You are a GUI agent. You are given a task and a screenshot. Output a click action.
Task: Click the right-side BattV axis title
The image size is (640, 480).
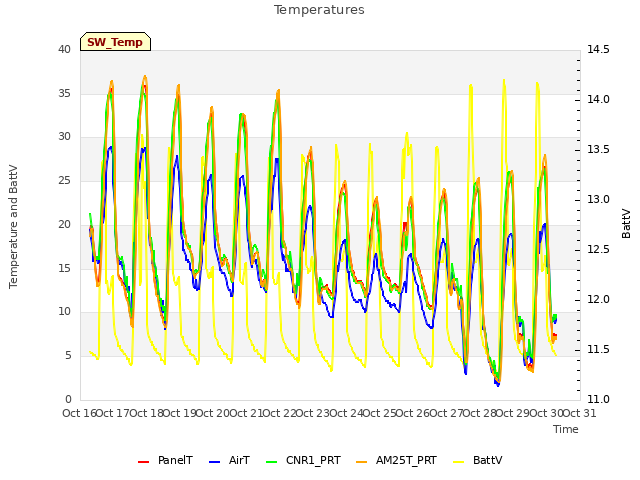(x=626, y=224)
